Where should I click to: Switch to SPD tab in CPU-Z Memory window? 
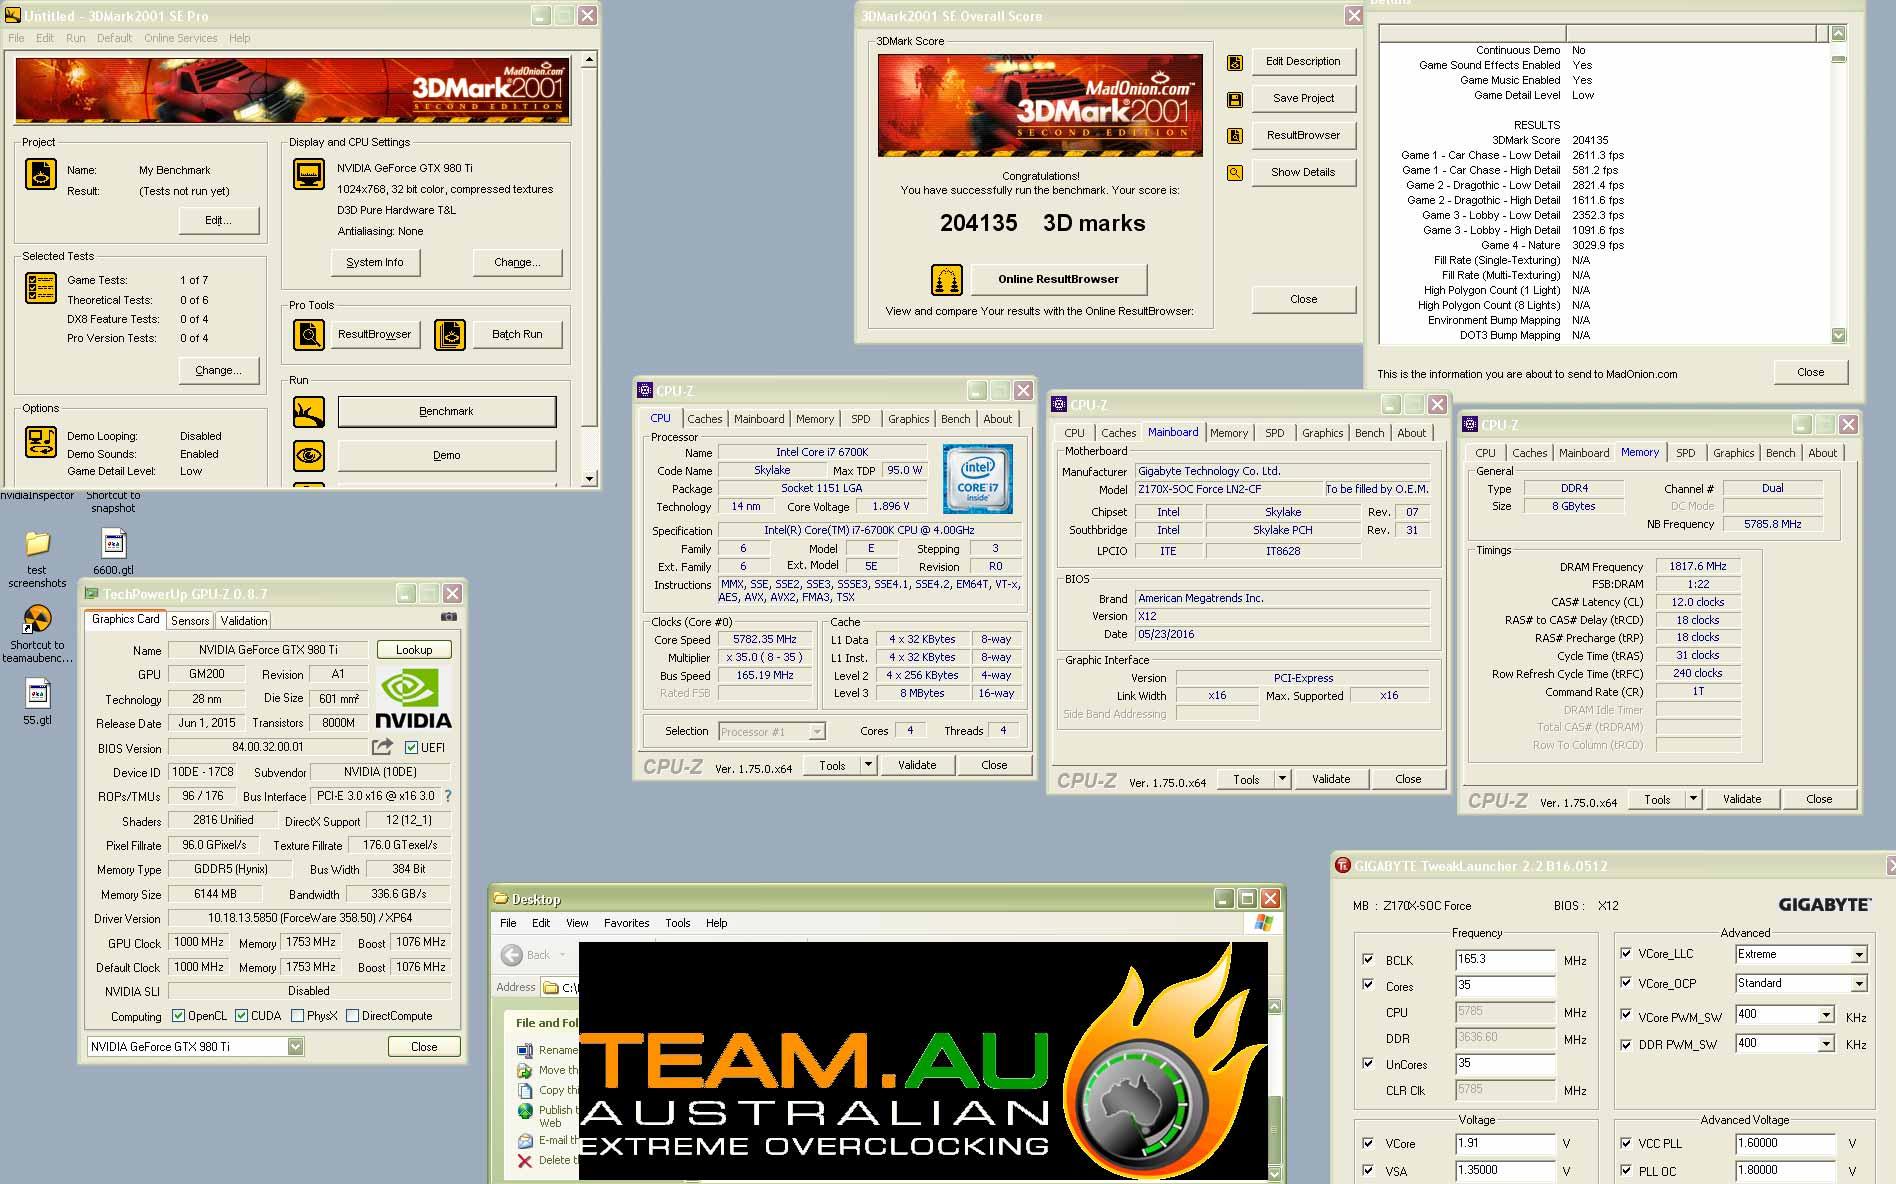coord(1686,453)
